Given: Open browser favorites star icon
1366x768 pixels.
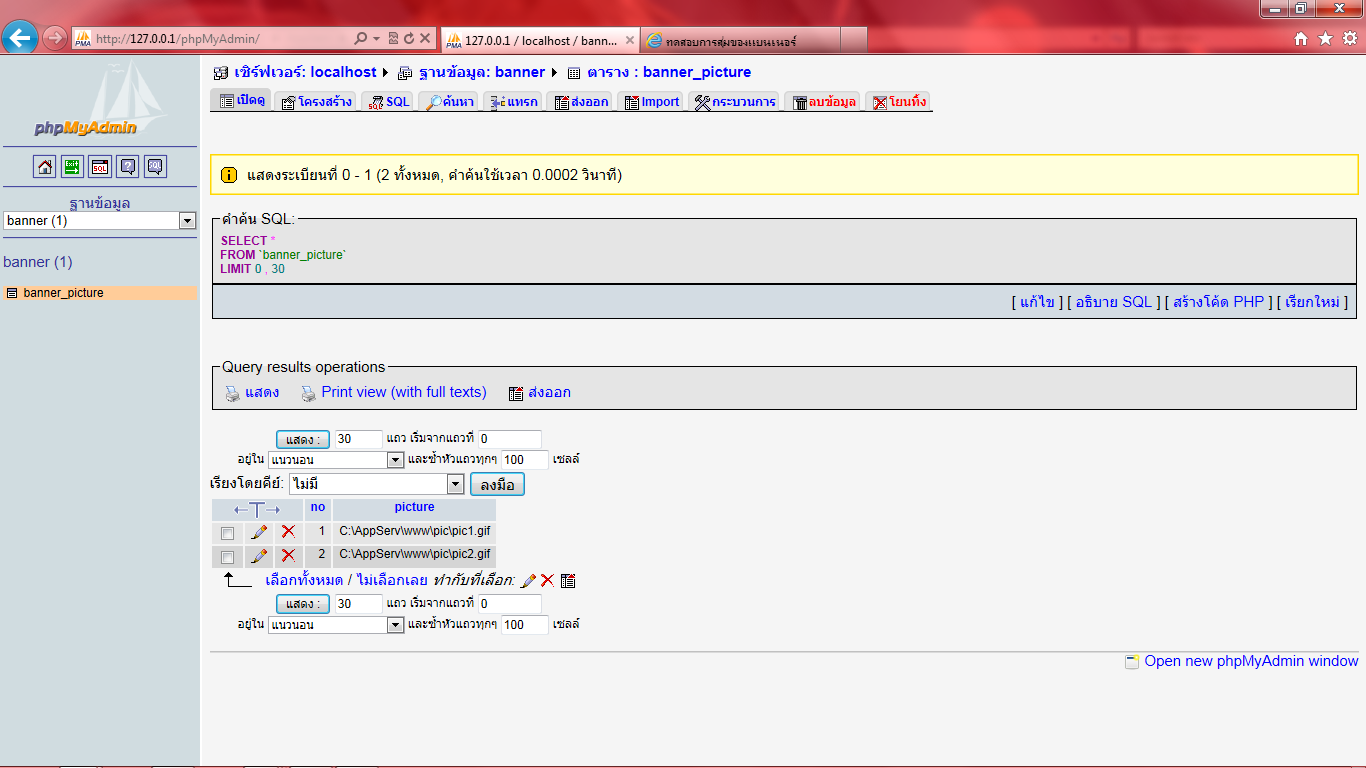Looking at the screenshot, I should [x=1325, y=39].
